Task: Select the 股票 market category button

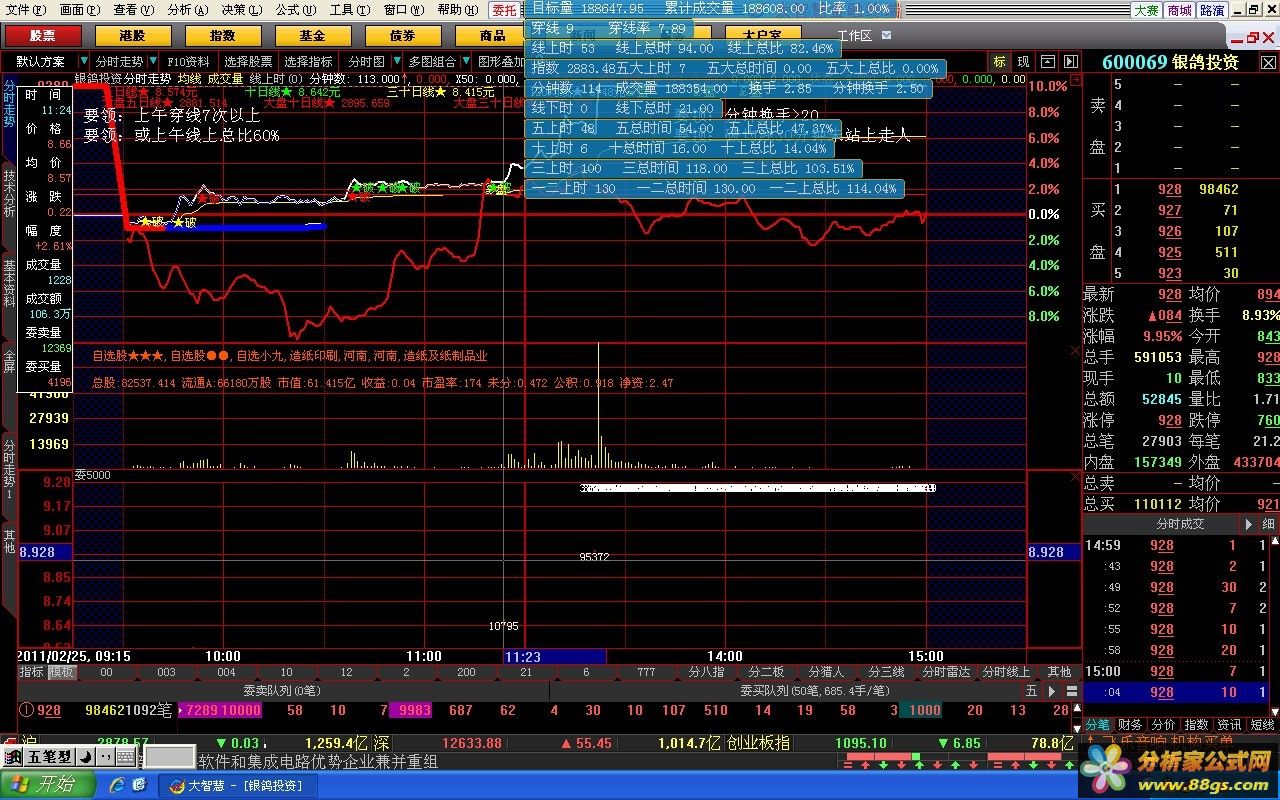Action: pyautogui.click(x=42, y=36)
